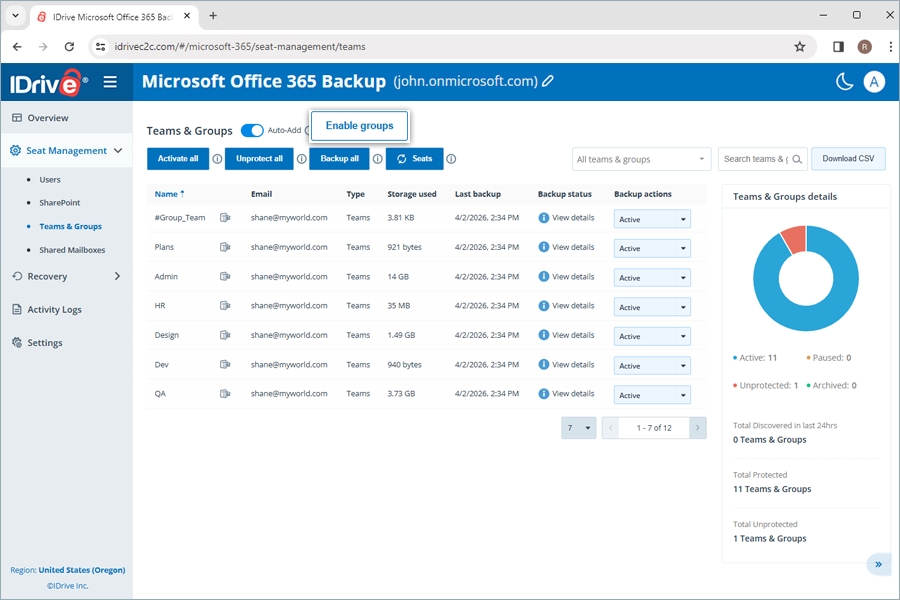The image size is (900, 600).
Task: Click the hamburger menu icon beside IDrive logo
Action: pos(110,82)
